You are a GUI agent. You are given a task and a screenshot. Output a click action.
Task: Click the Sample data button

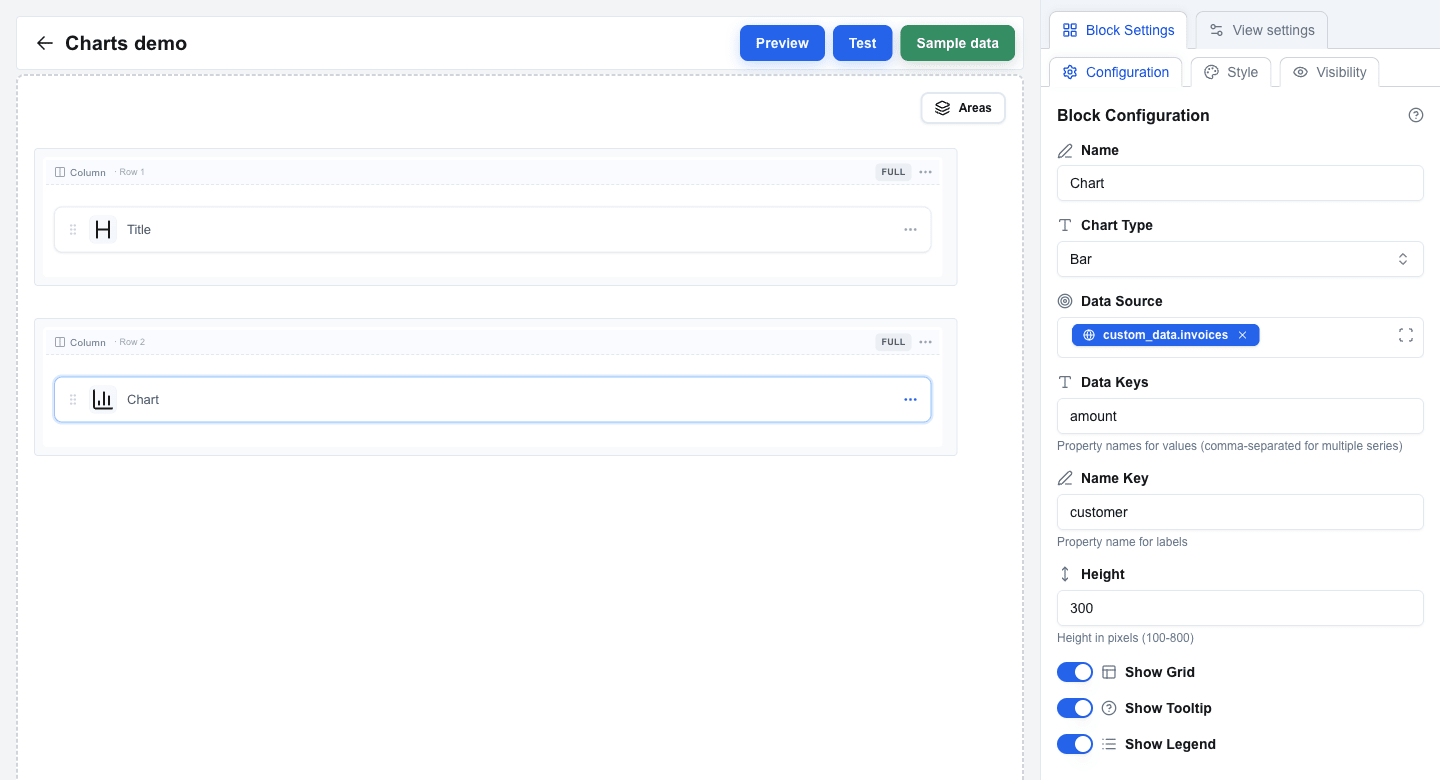pos(957,43)
